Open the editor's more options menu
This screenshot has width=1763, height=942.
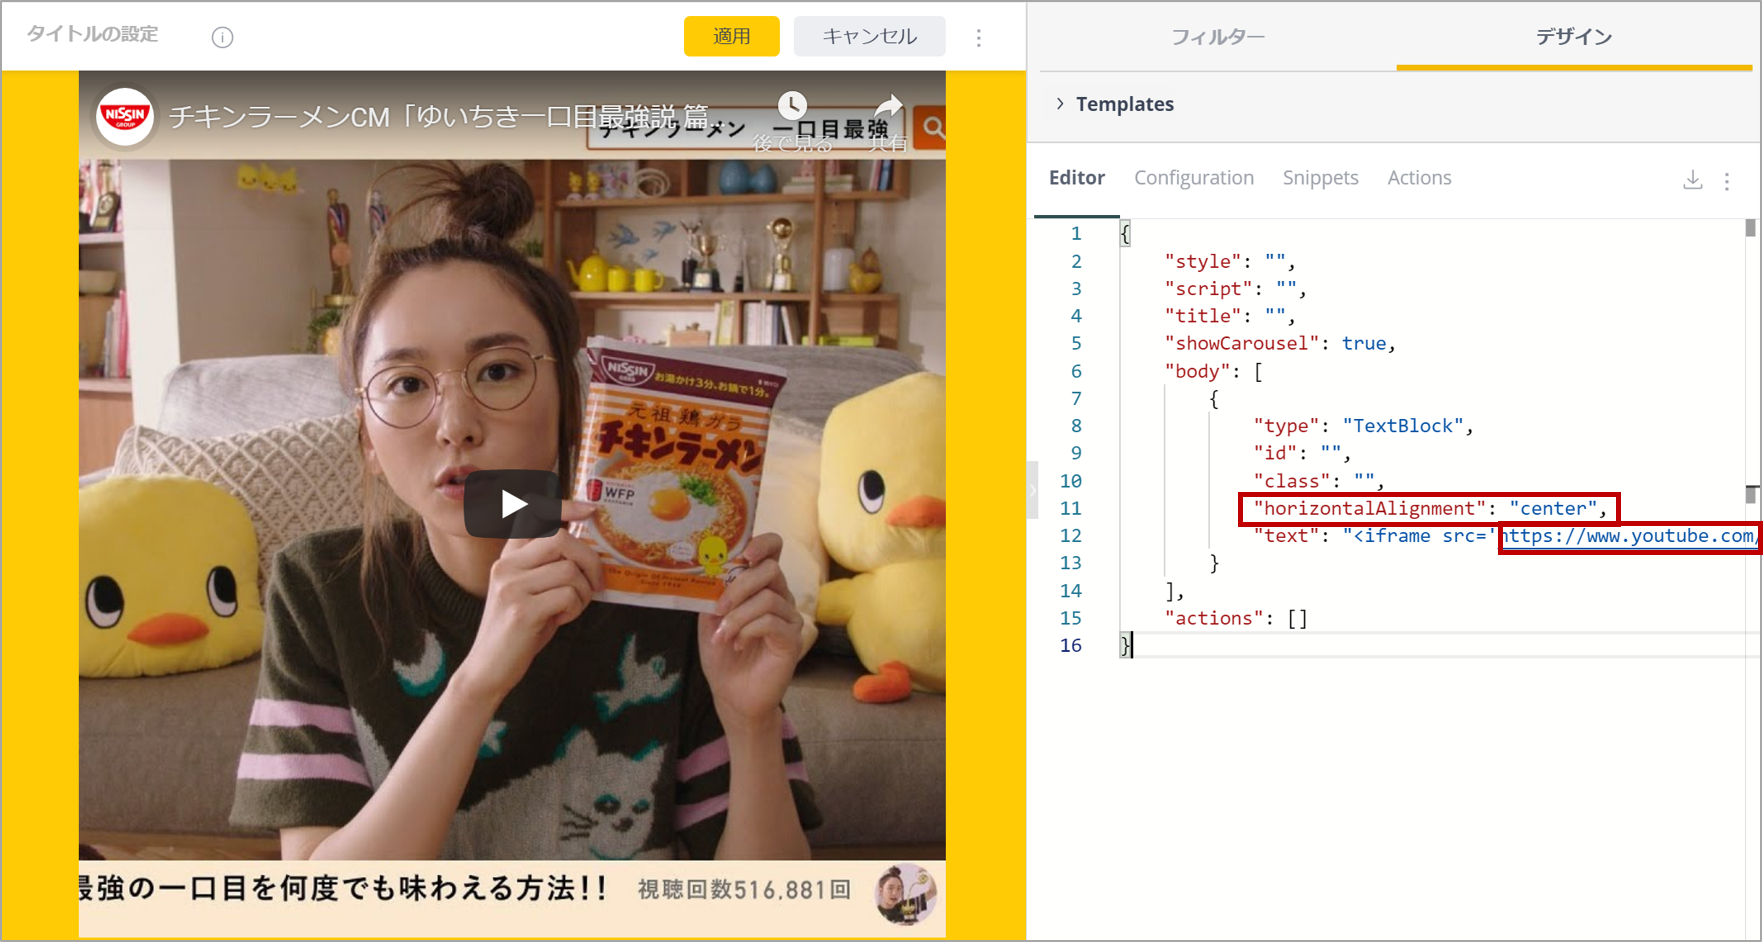point(1727,181)
